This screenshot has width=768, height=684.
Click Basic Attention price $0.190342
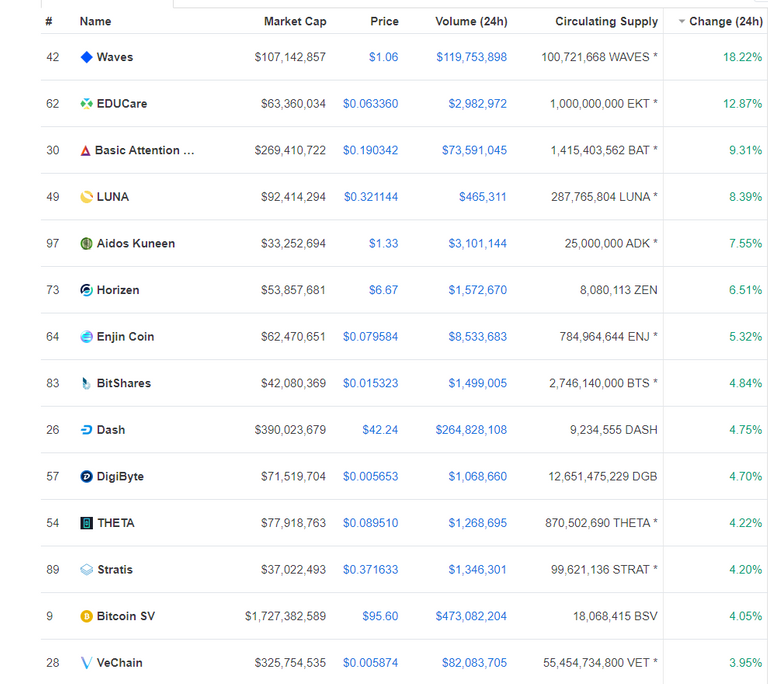(370, 150)
